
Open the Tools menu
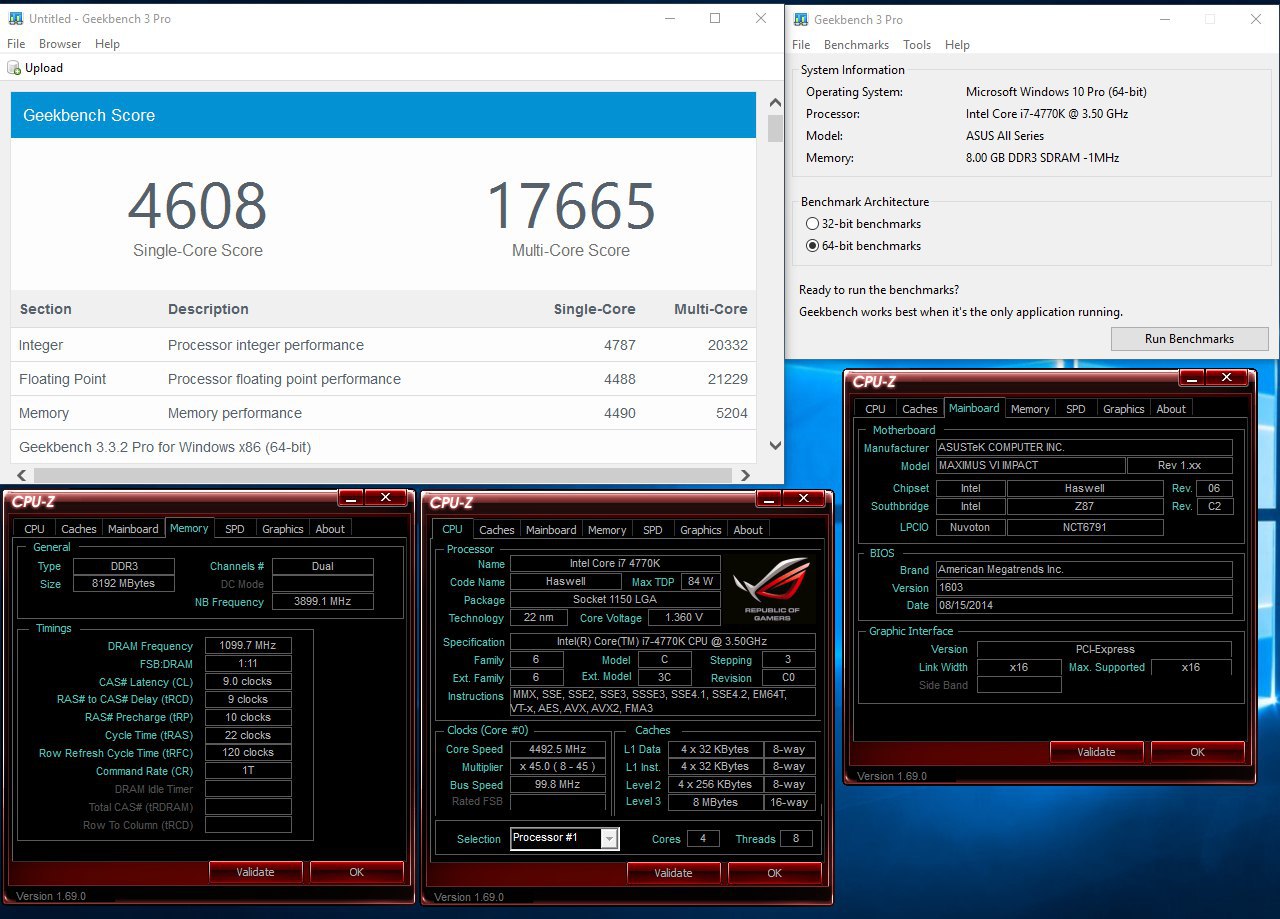point(917,45)
